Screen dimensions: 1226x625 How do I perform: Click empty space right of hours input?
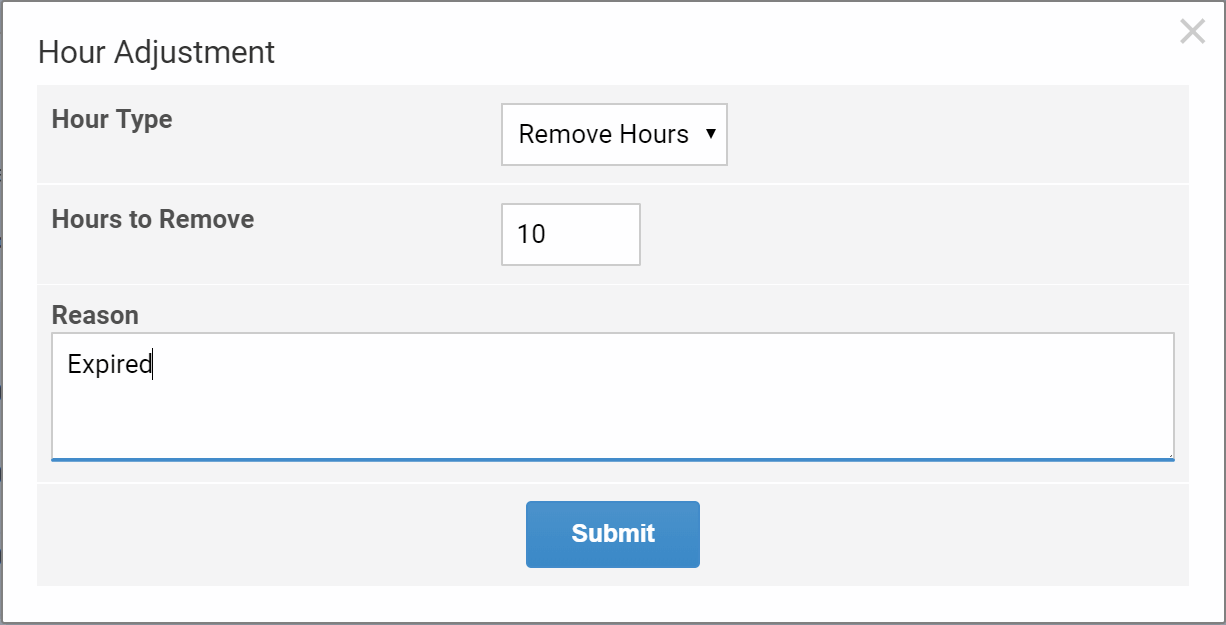pyautogui.click(x=900, y=235)
